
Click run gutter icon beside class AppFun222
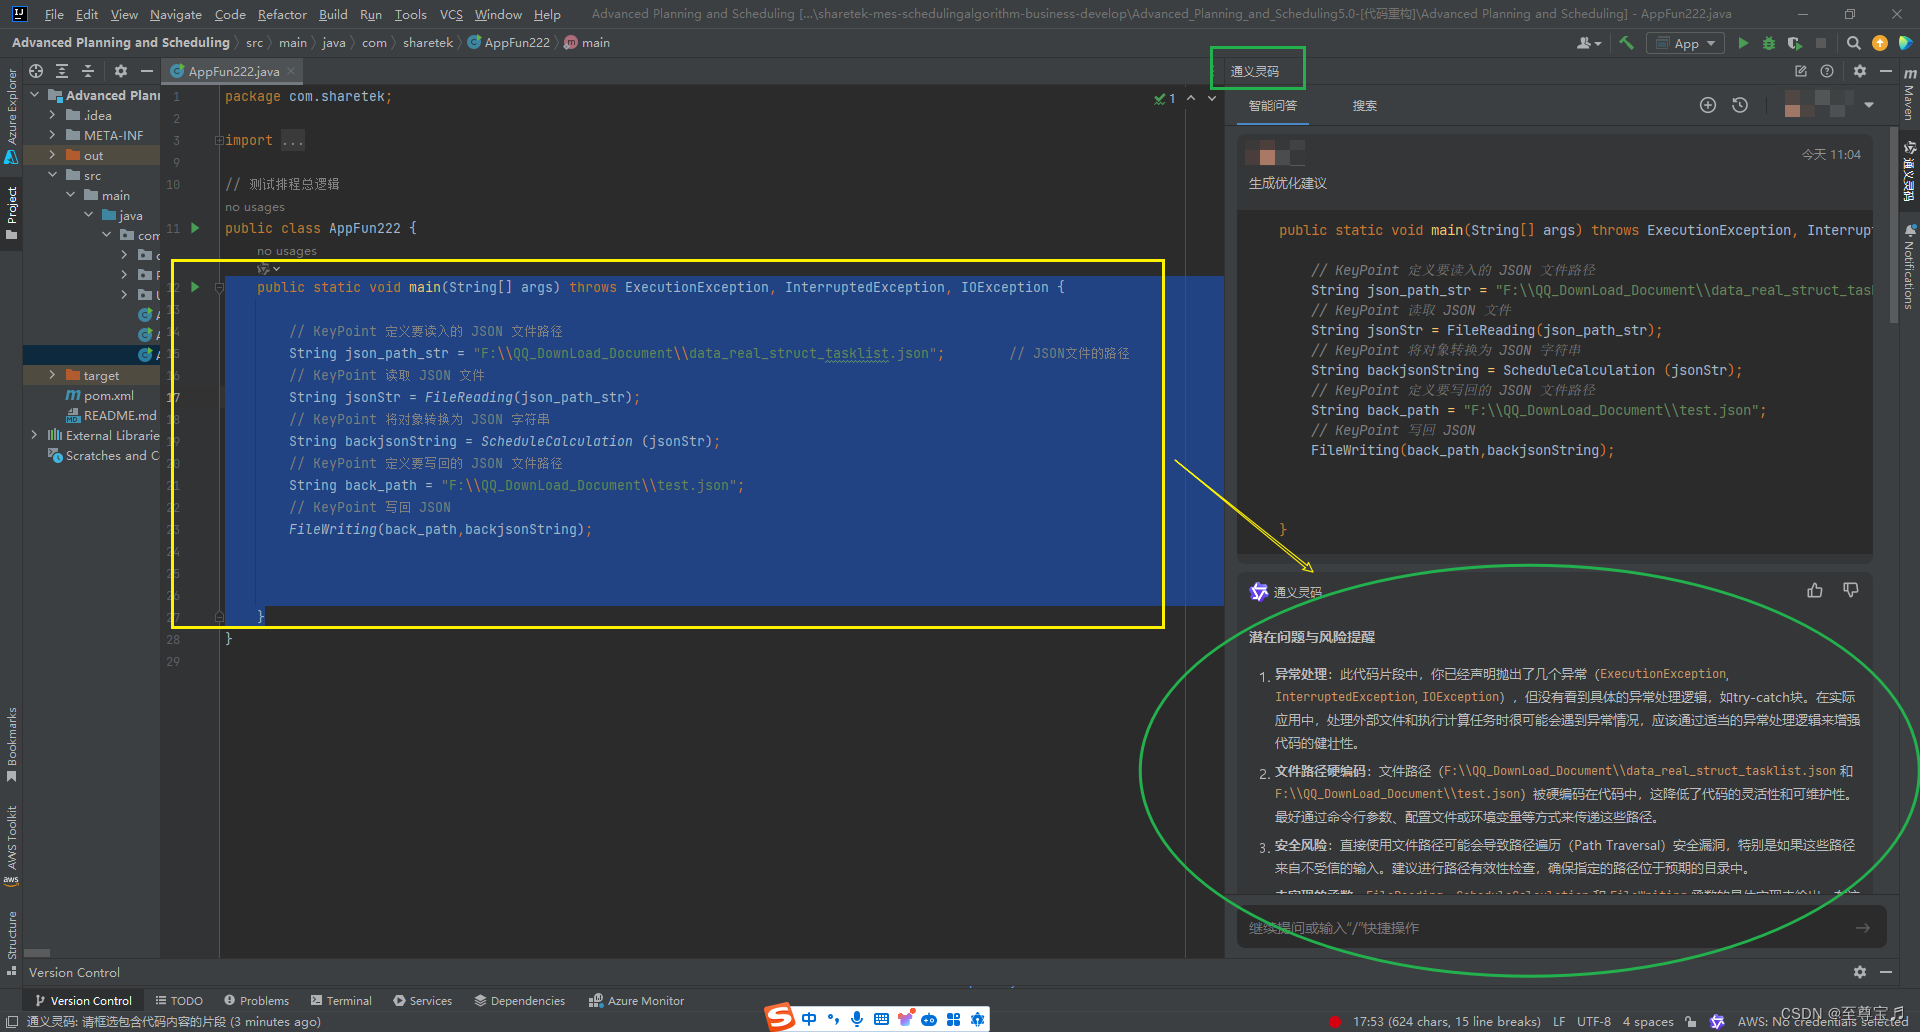click(195, 228)
